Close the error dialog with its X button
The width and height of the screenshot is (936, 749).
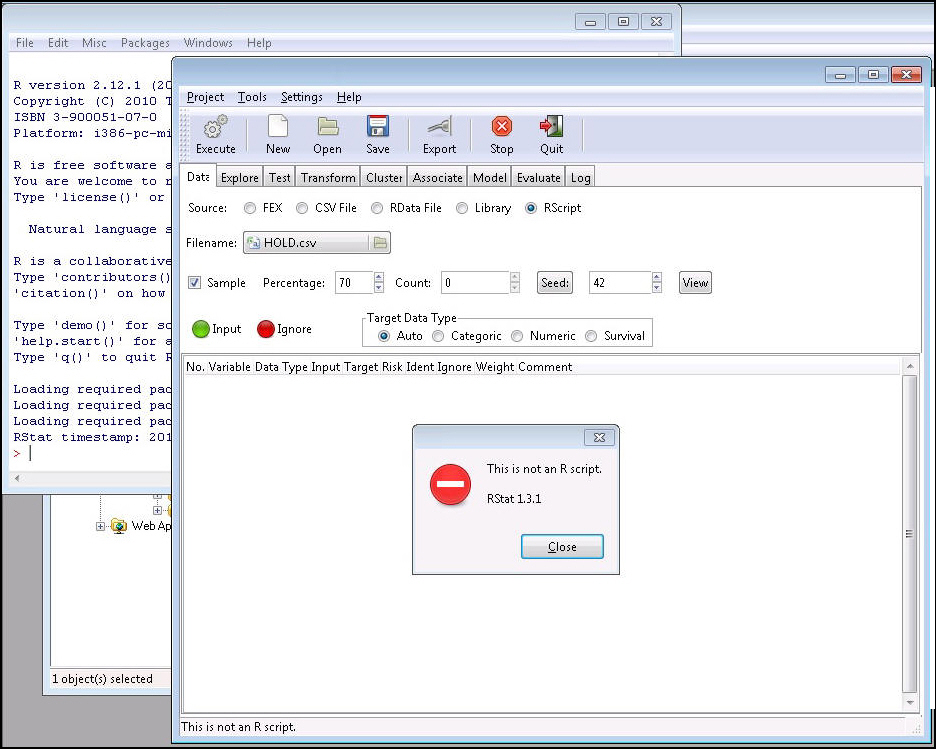599,437
